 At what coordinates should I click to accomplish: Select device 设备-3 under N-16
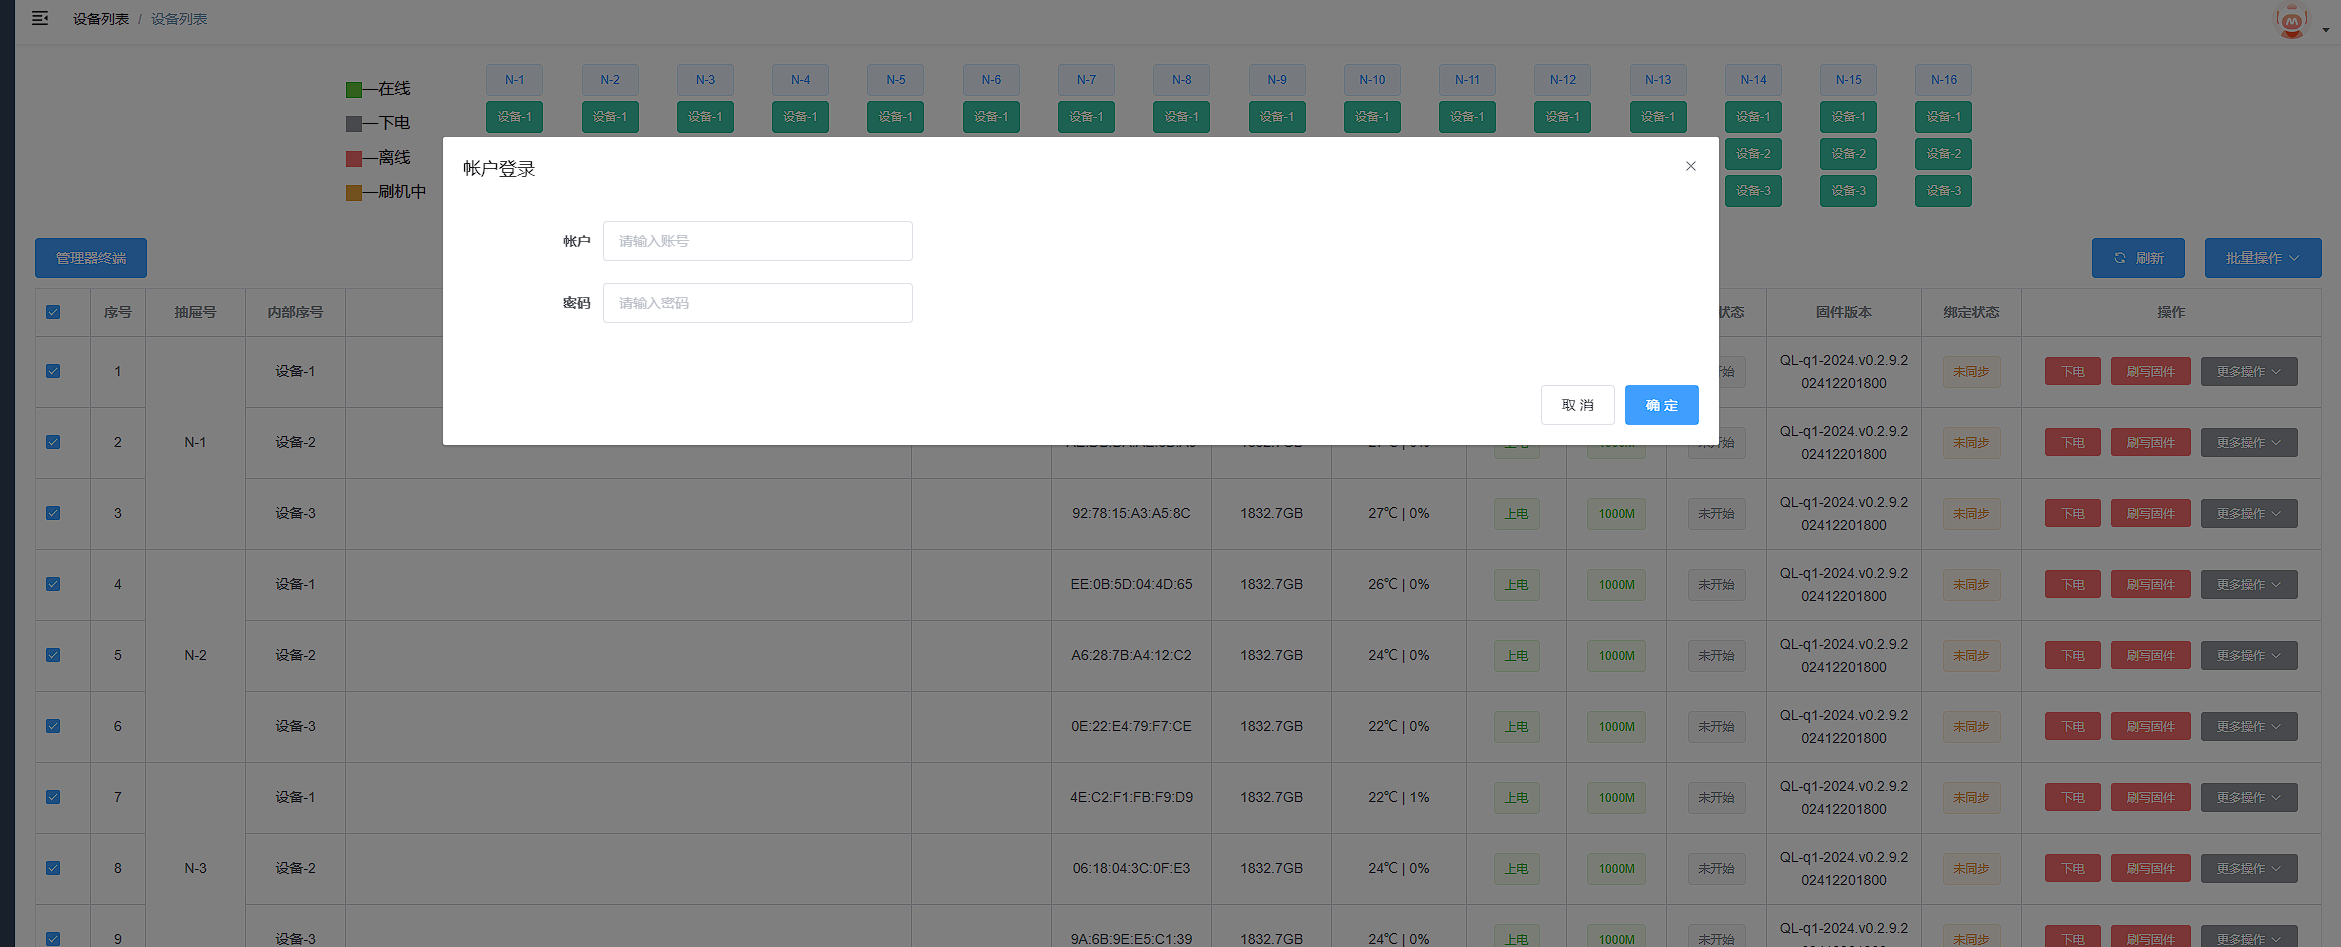1942,191
